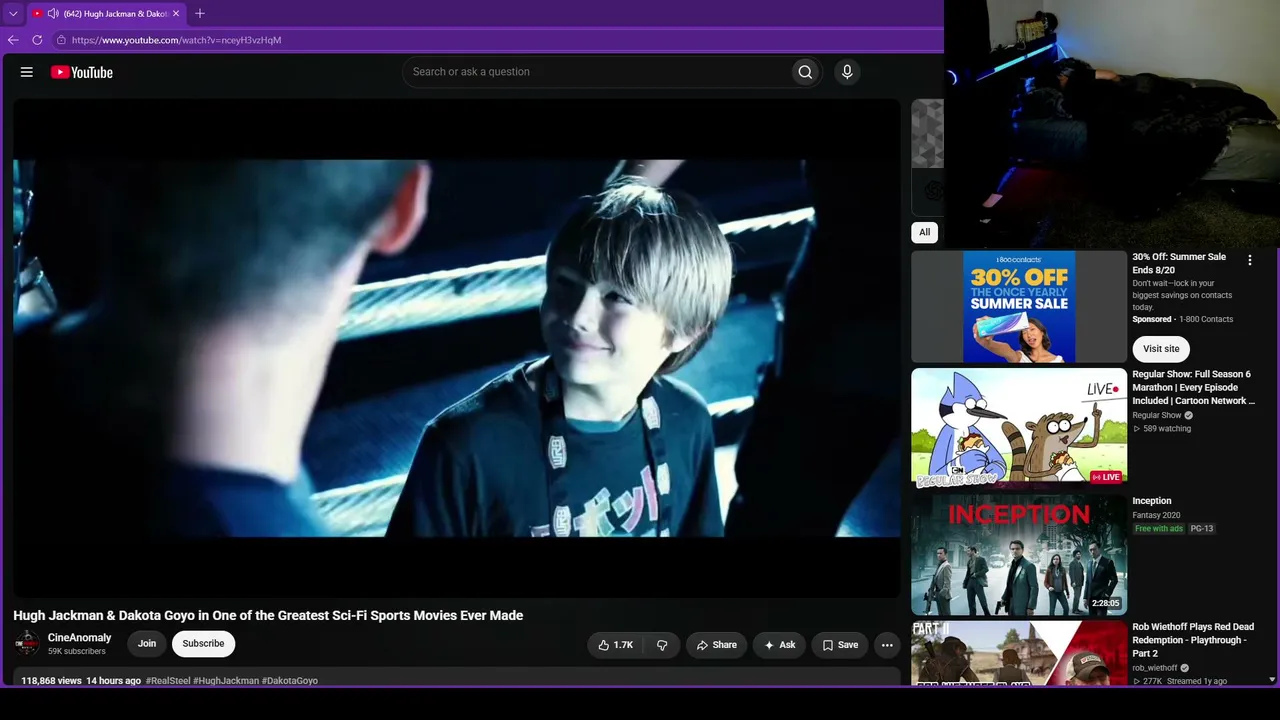Open the #DakotaGoyo hashtag
This screenshot has width=1280, height=720.
point(290,681)
